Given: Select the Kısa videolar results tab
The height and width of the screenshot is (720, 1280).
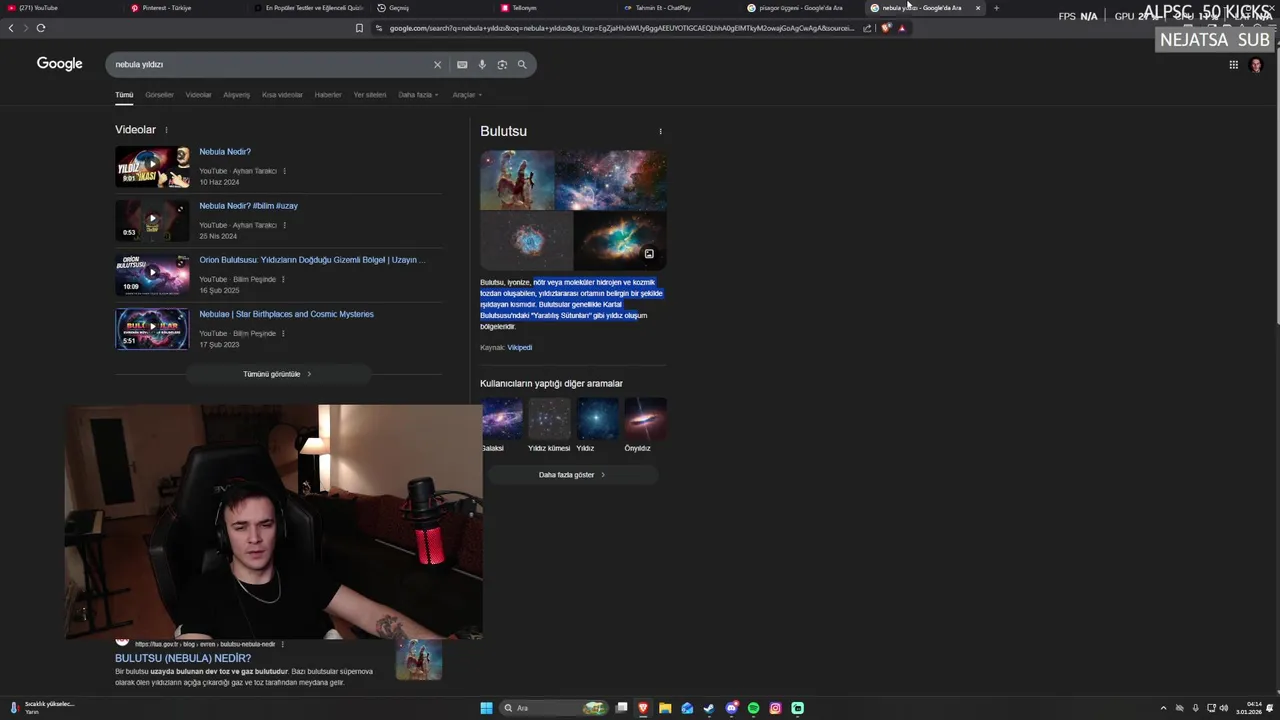Looking at the screenshot, I should tap(282, 95).
